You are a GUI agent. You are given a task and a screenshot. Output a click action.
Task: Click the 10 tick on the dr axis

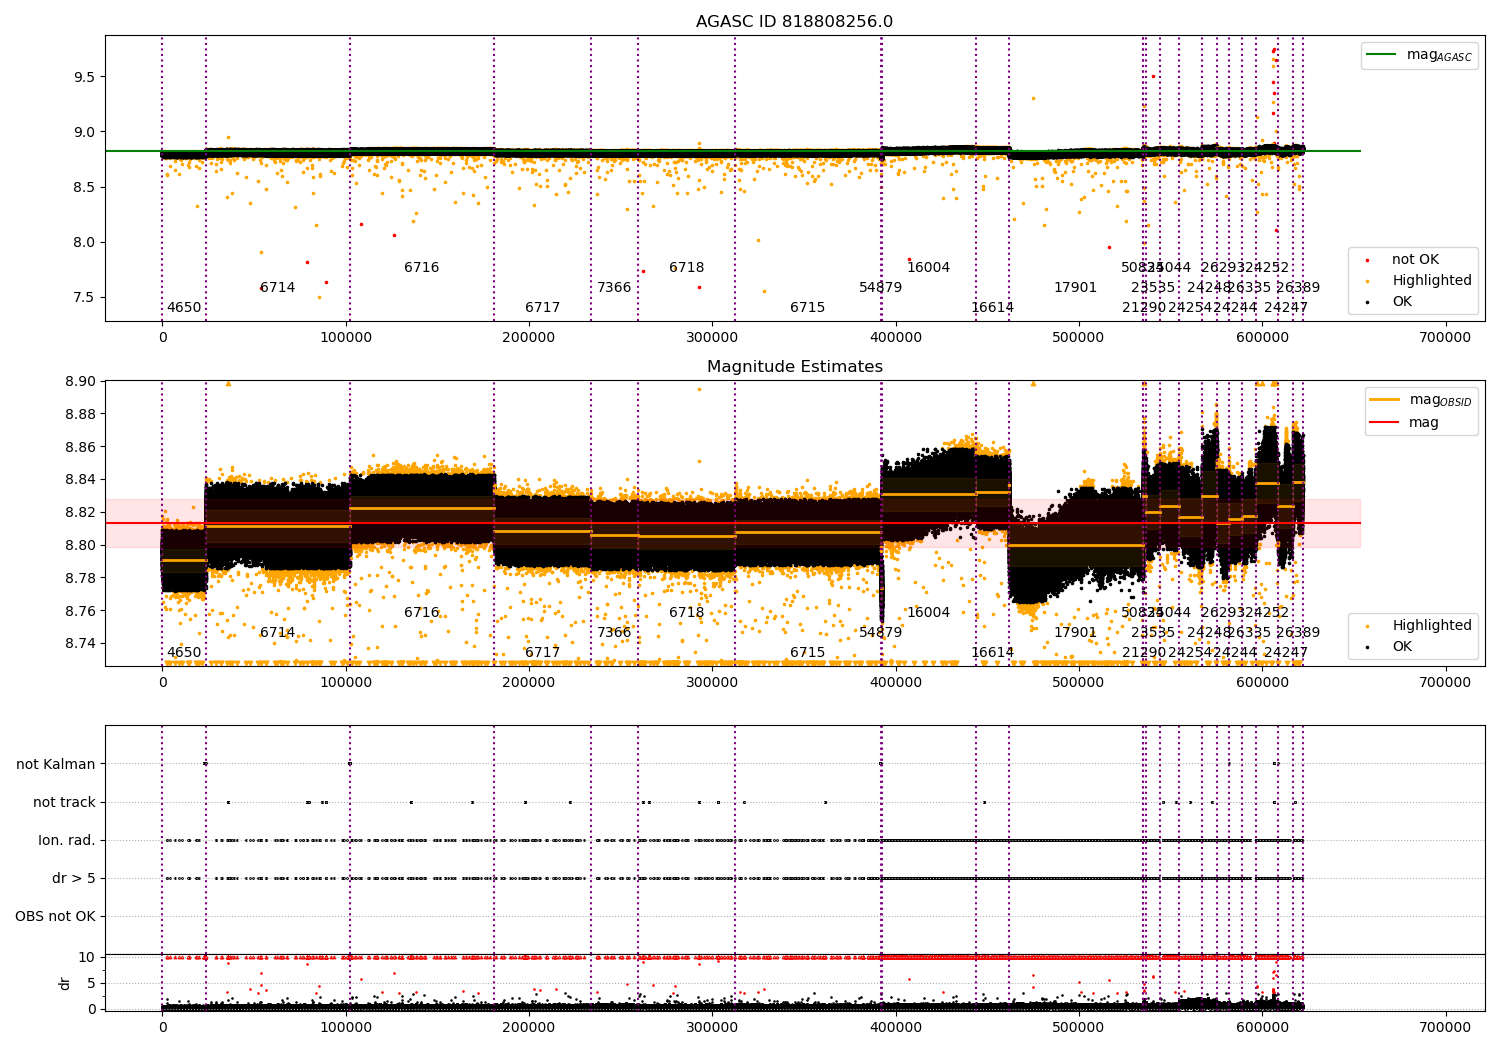pyautogui.click(x=87, y=957)
